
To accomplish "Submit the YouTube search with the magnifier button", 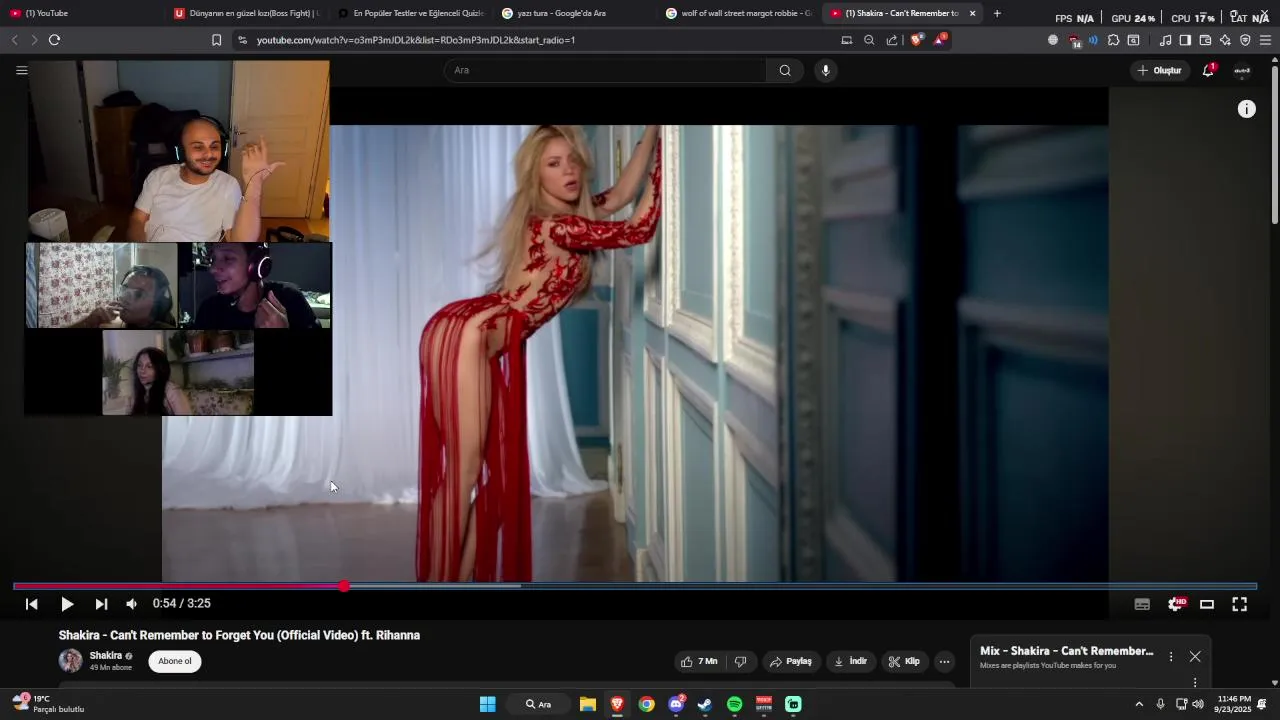I will tap(785, 70).
